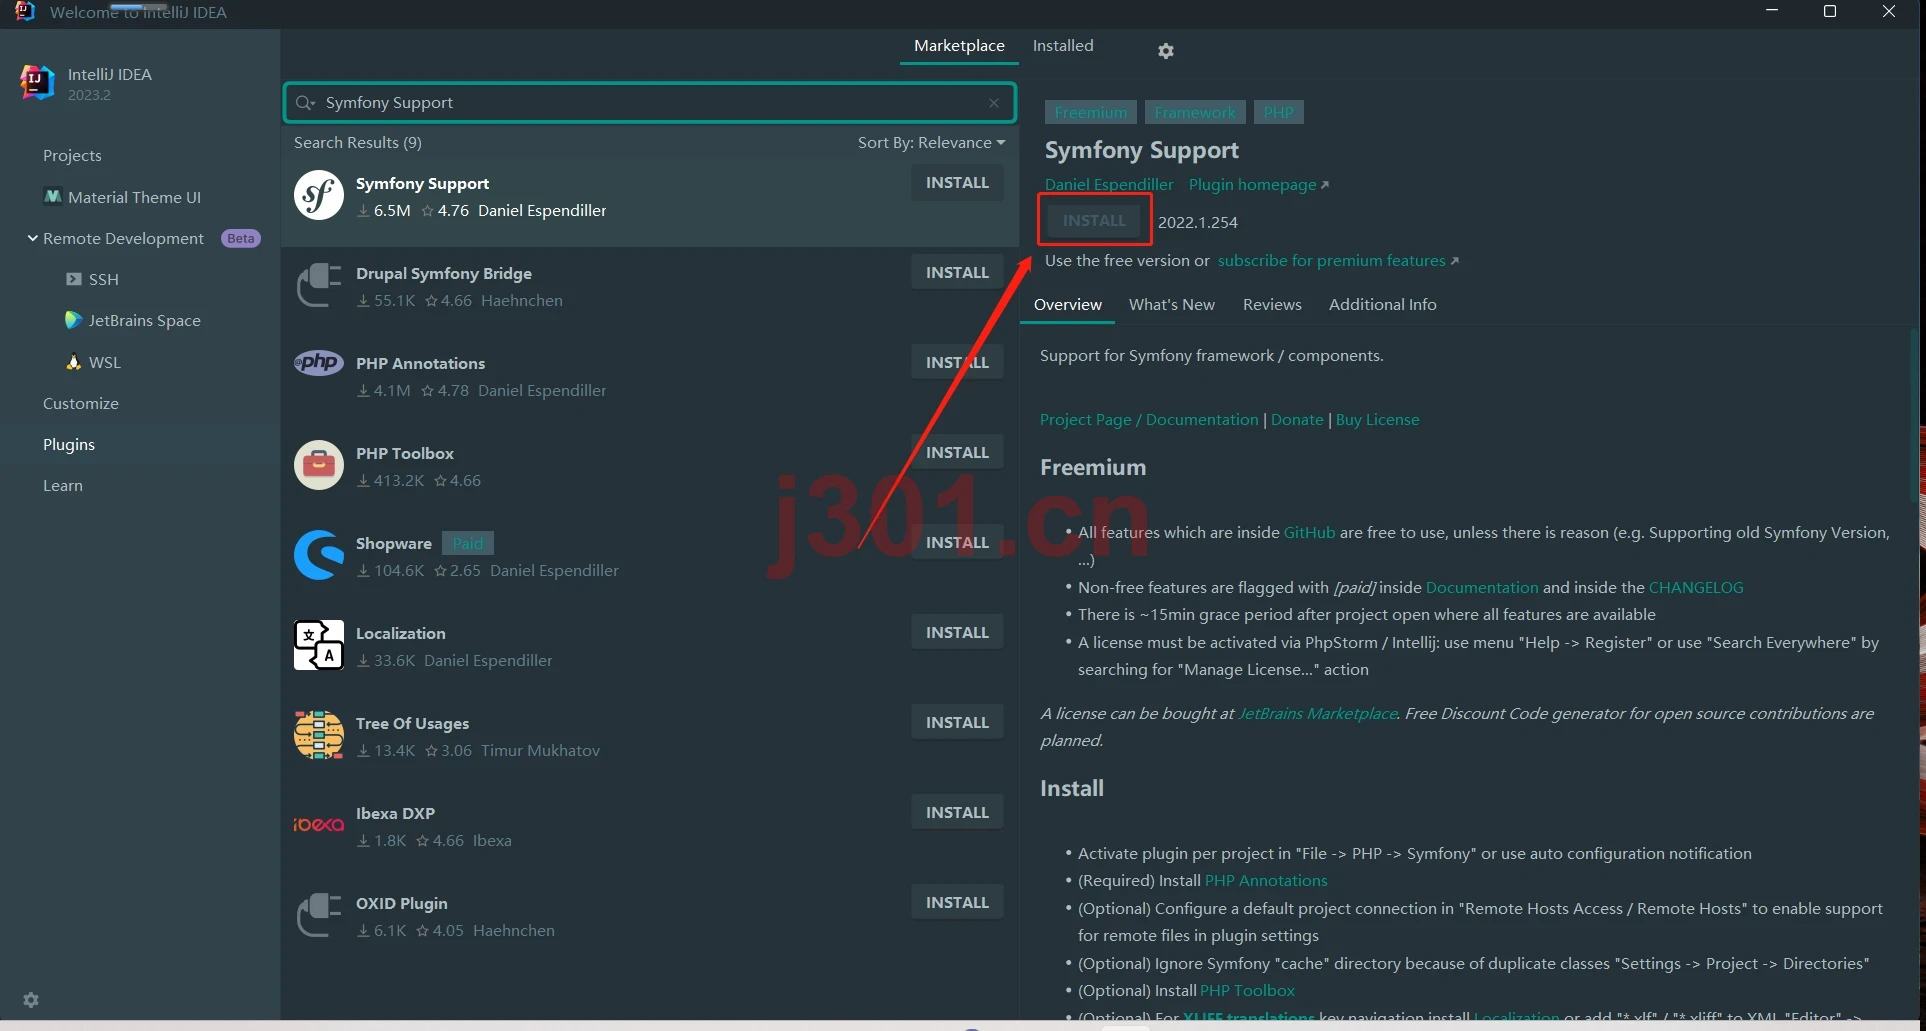
Task: Click the Search Results (9) label
Action: [x=358, y=143]
